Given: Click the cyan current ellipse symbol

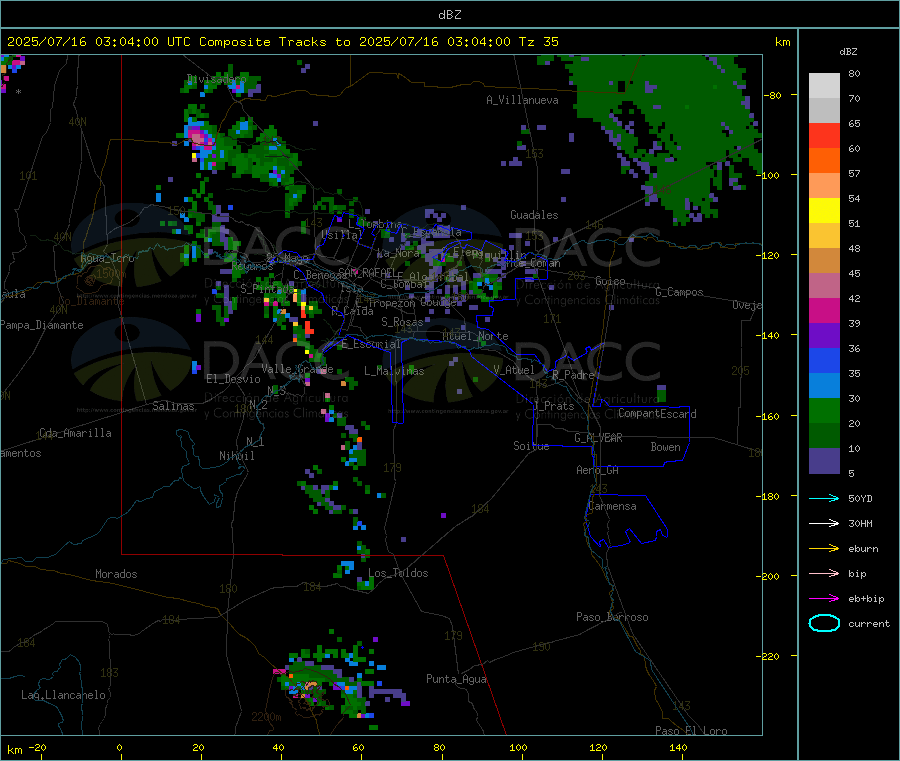Looking at the screenshot, I should 824,623.
